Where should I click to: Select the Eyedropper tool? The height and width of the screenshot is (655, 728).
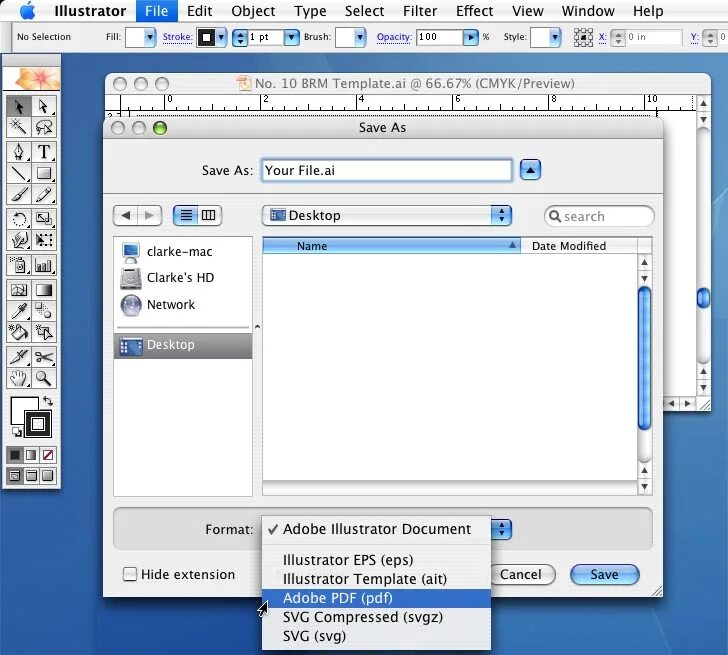click(x=19, y=311)
